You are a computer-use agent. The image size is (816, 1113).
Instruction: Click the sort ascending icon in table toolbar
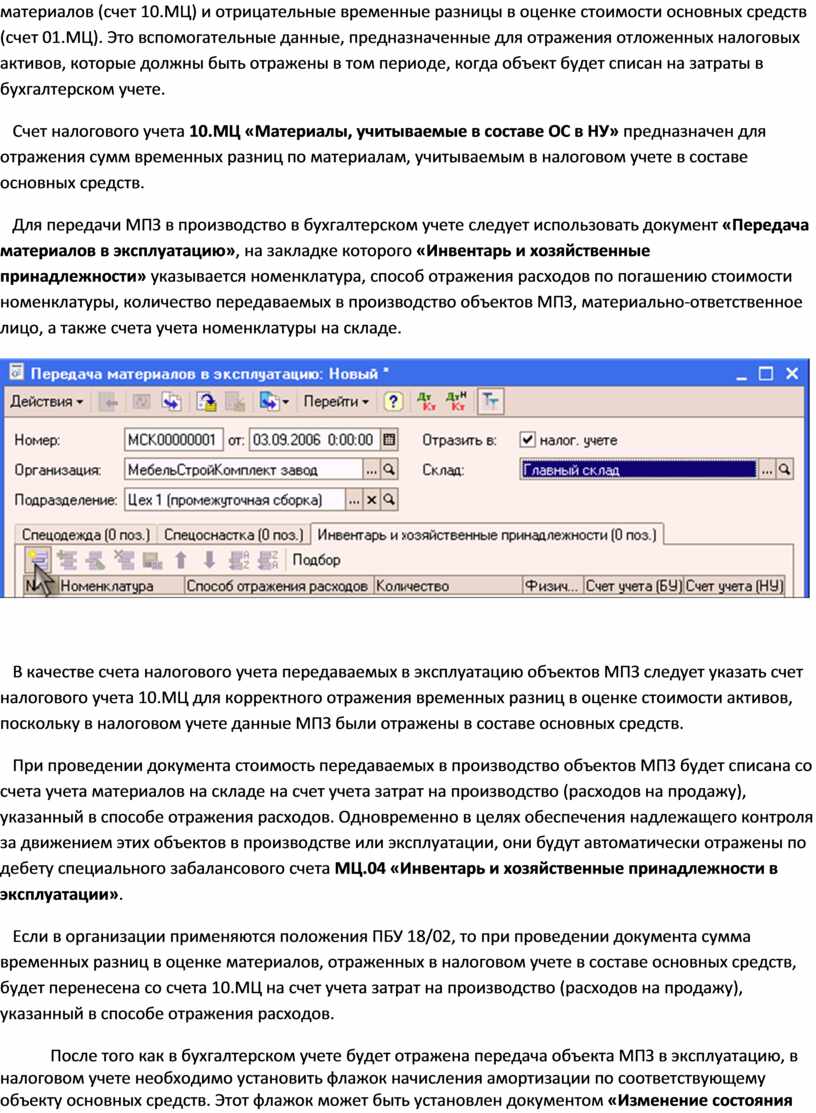point(239,560)
